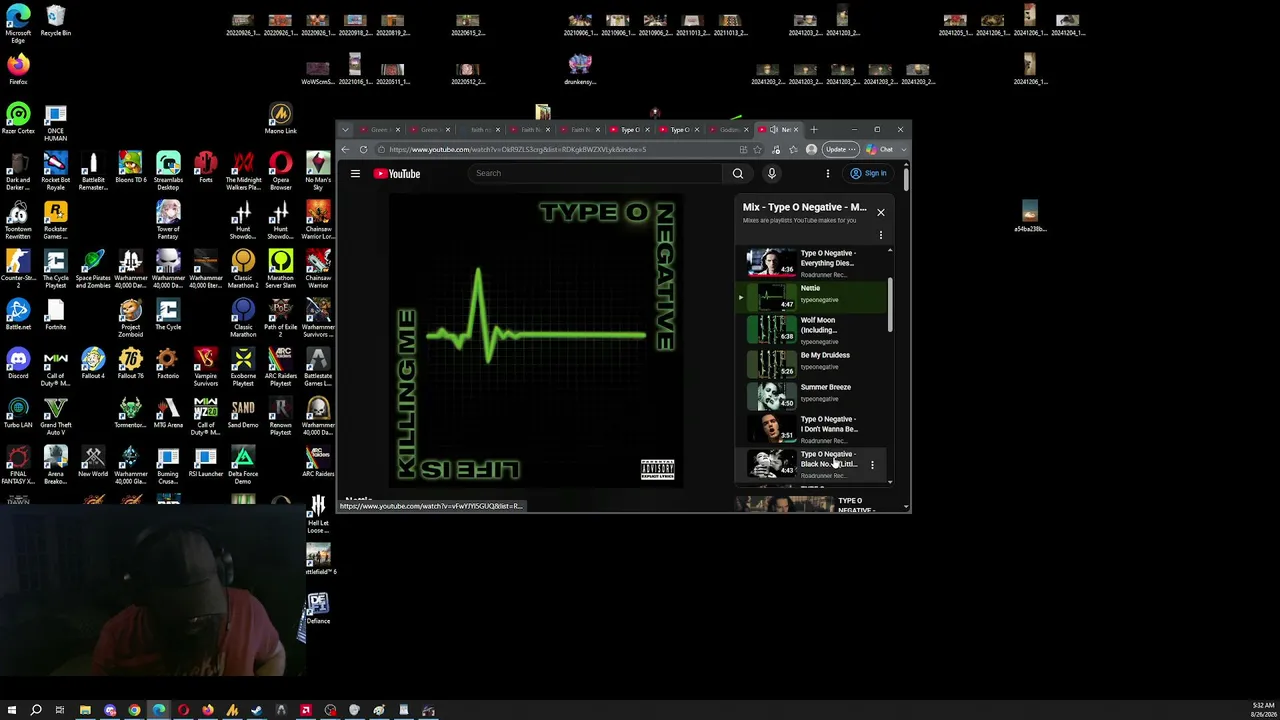This screenshot has width=1280, height=720.
Task: Select the Factorio desktop icon
Action: click(x=168, y=364)
